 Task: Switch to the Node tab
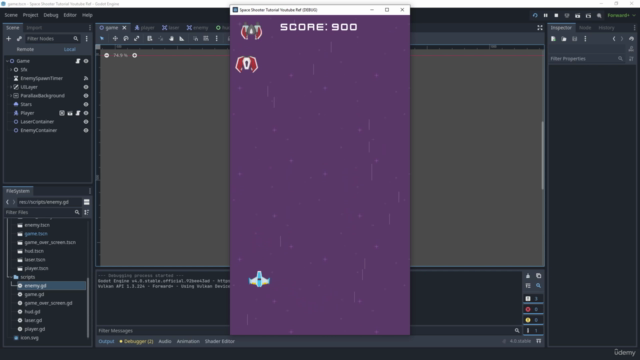[585, 28]
